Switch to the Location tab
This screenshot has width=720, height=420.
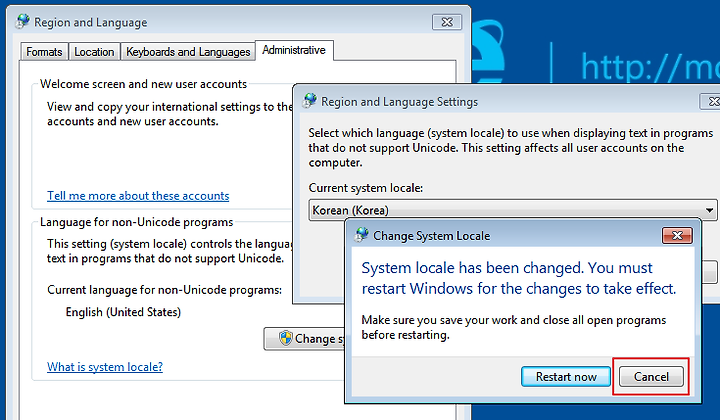[94, 52]
